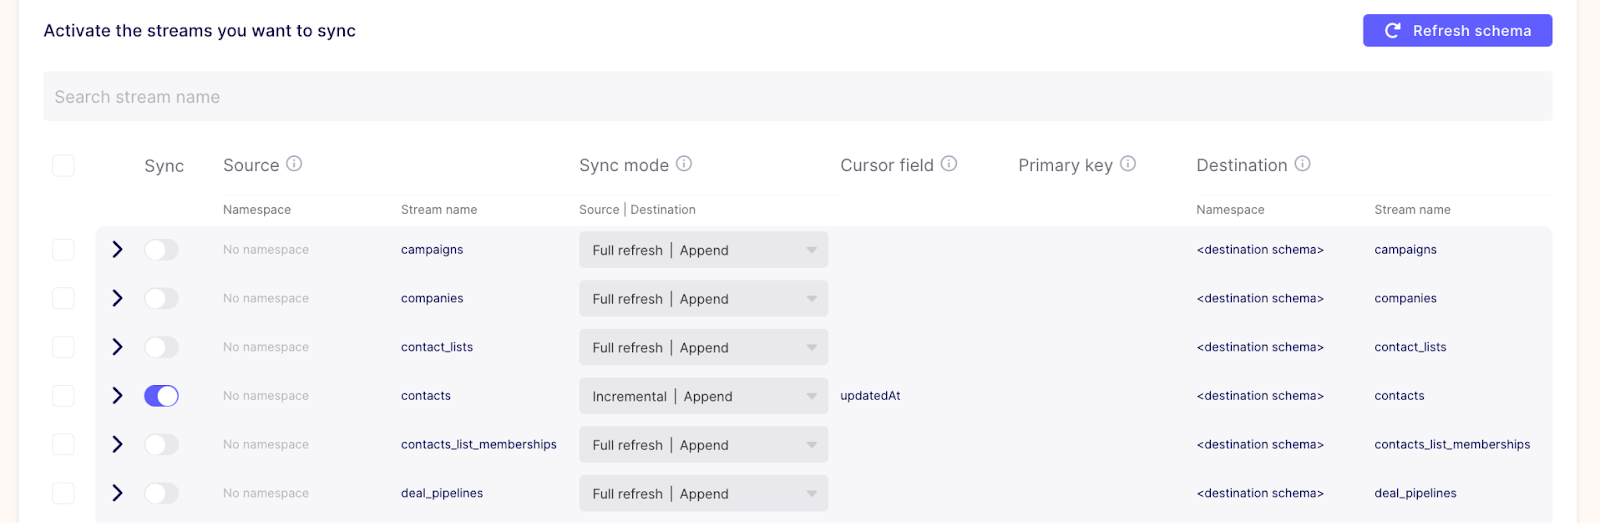The image size is (1600, 524).
Task: Expand the contacts_list_memberships row chevron
Action: 117,444
